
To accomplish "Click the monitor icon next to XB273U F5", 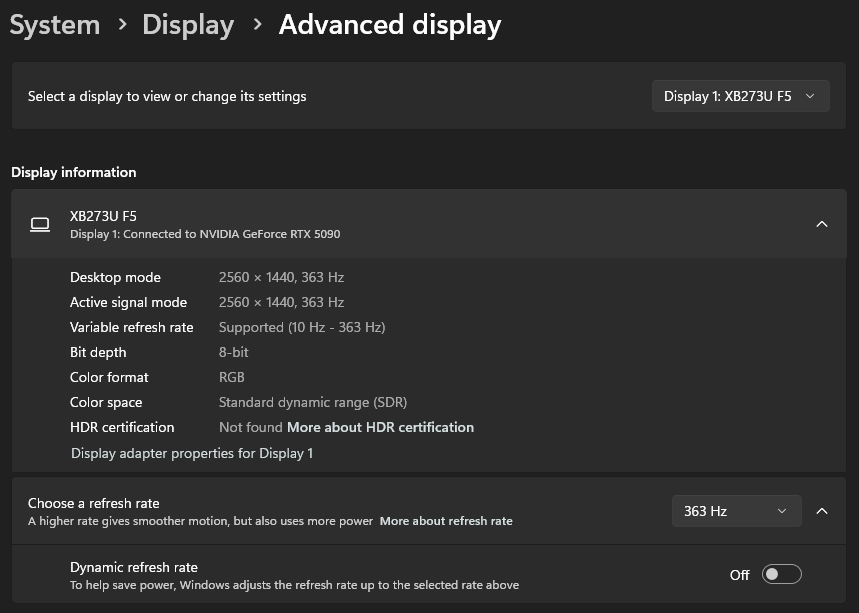I will [40, 225].
